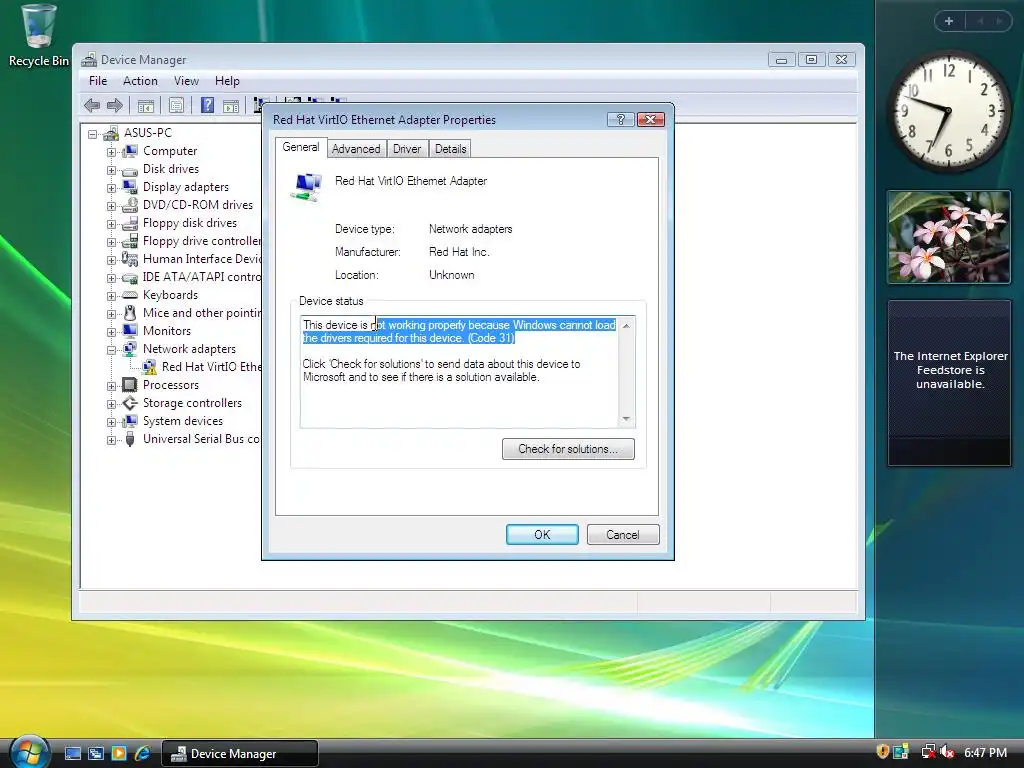Select Storage controllers category
This screenshot has height=768, width=1024.
192,404
